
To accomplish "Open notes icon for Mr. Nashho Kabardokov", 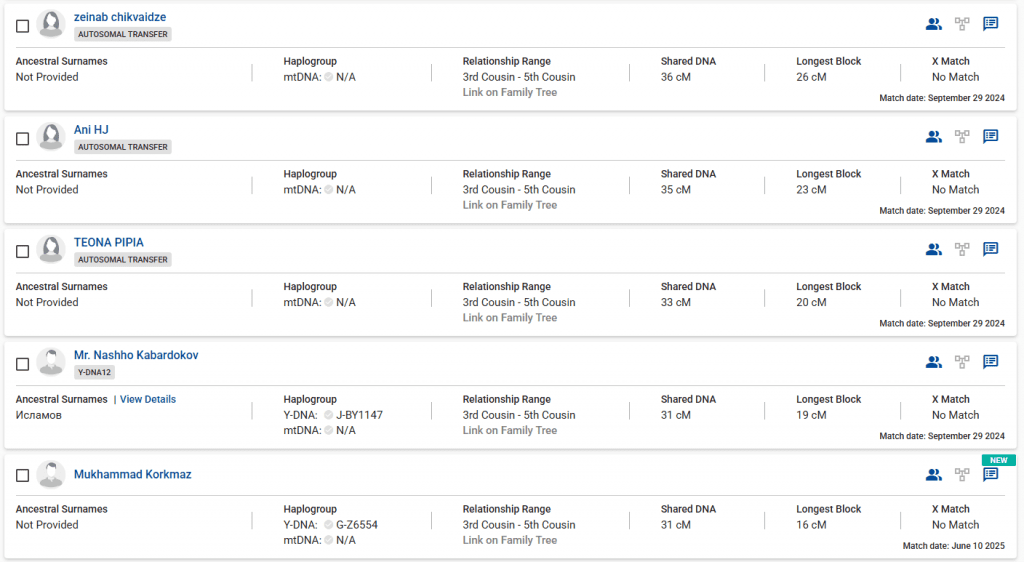I will 990,362.
